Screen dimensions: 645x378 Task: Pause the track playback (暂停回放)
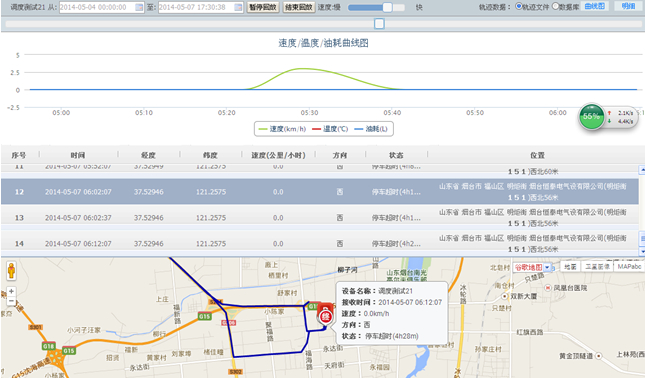(x=263, y=7)
